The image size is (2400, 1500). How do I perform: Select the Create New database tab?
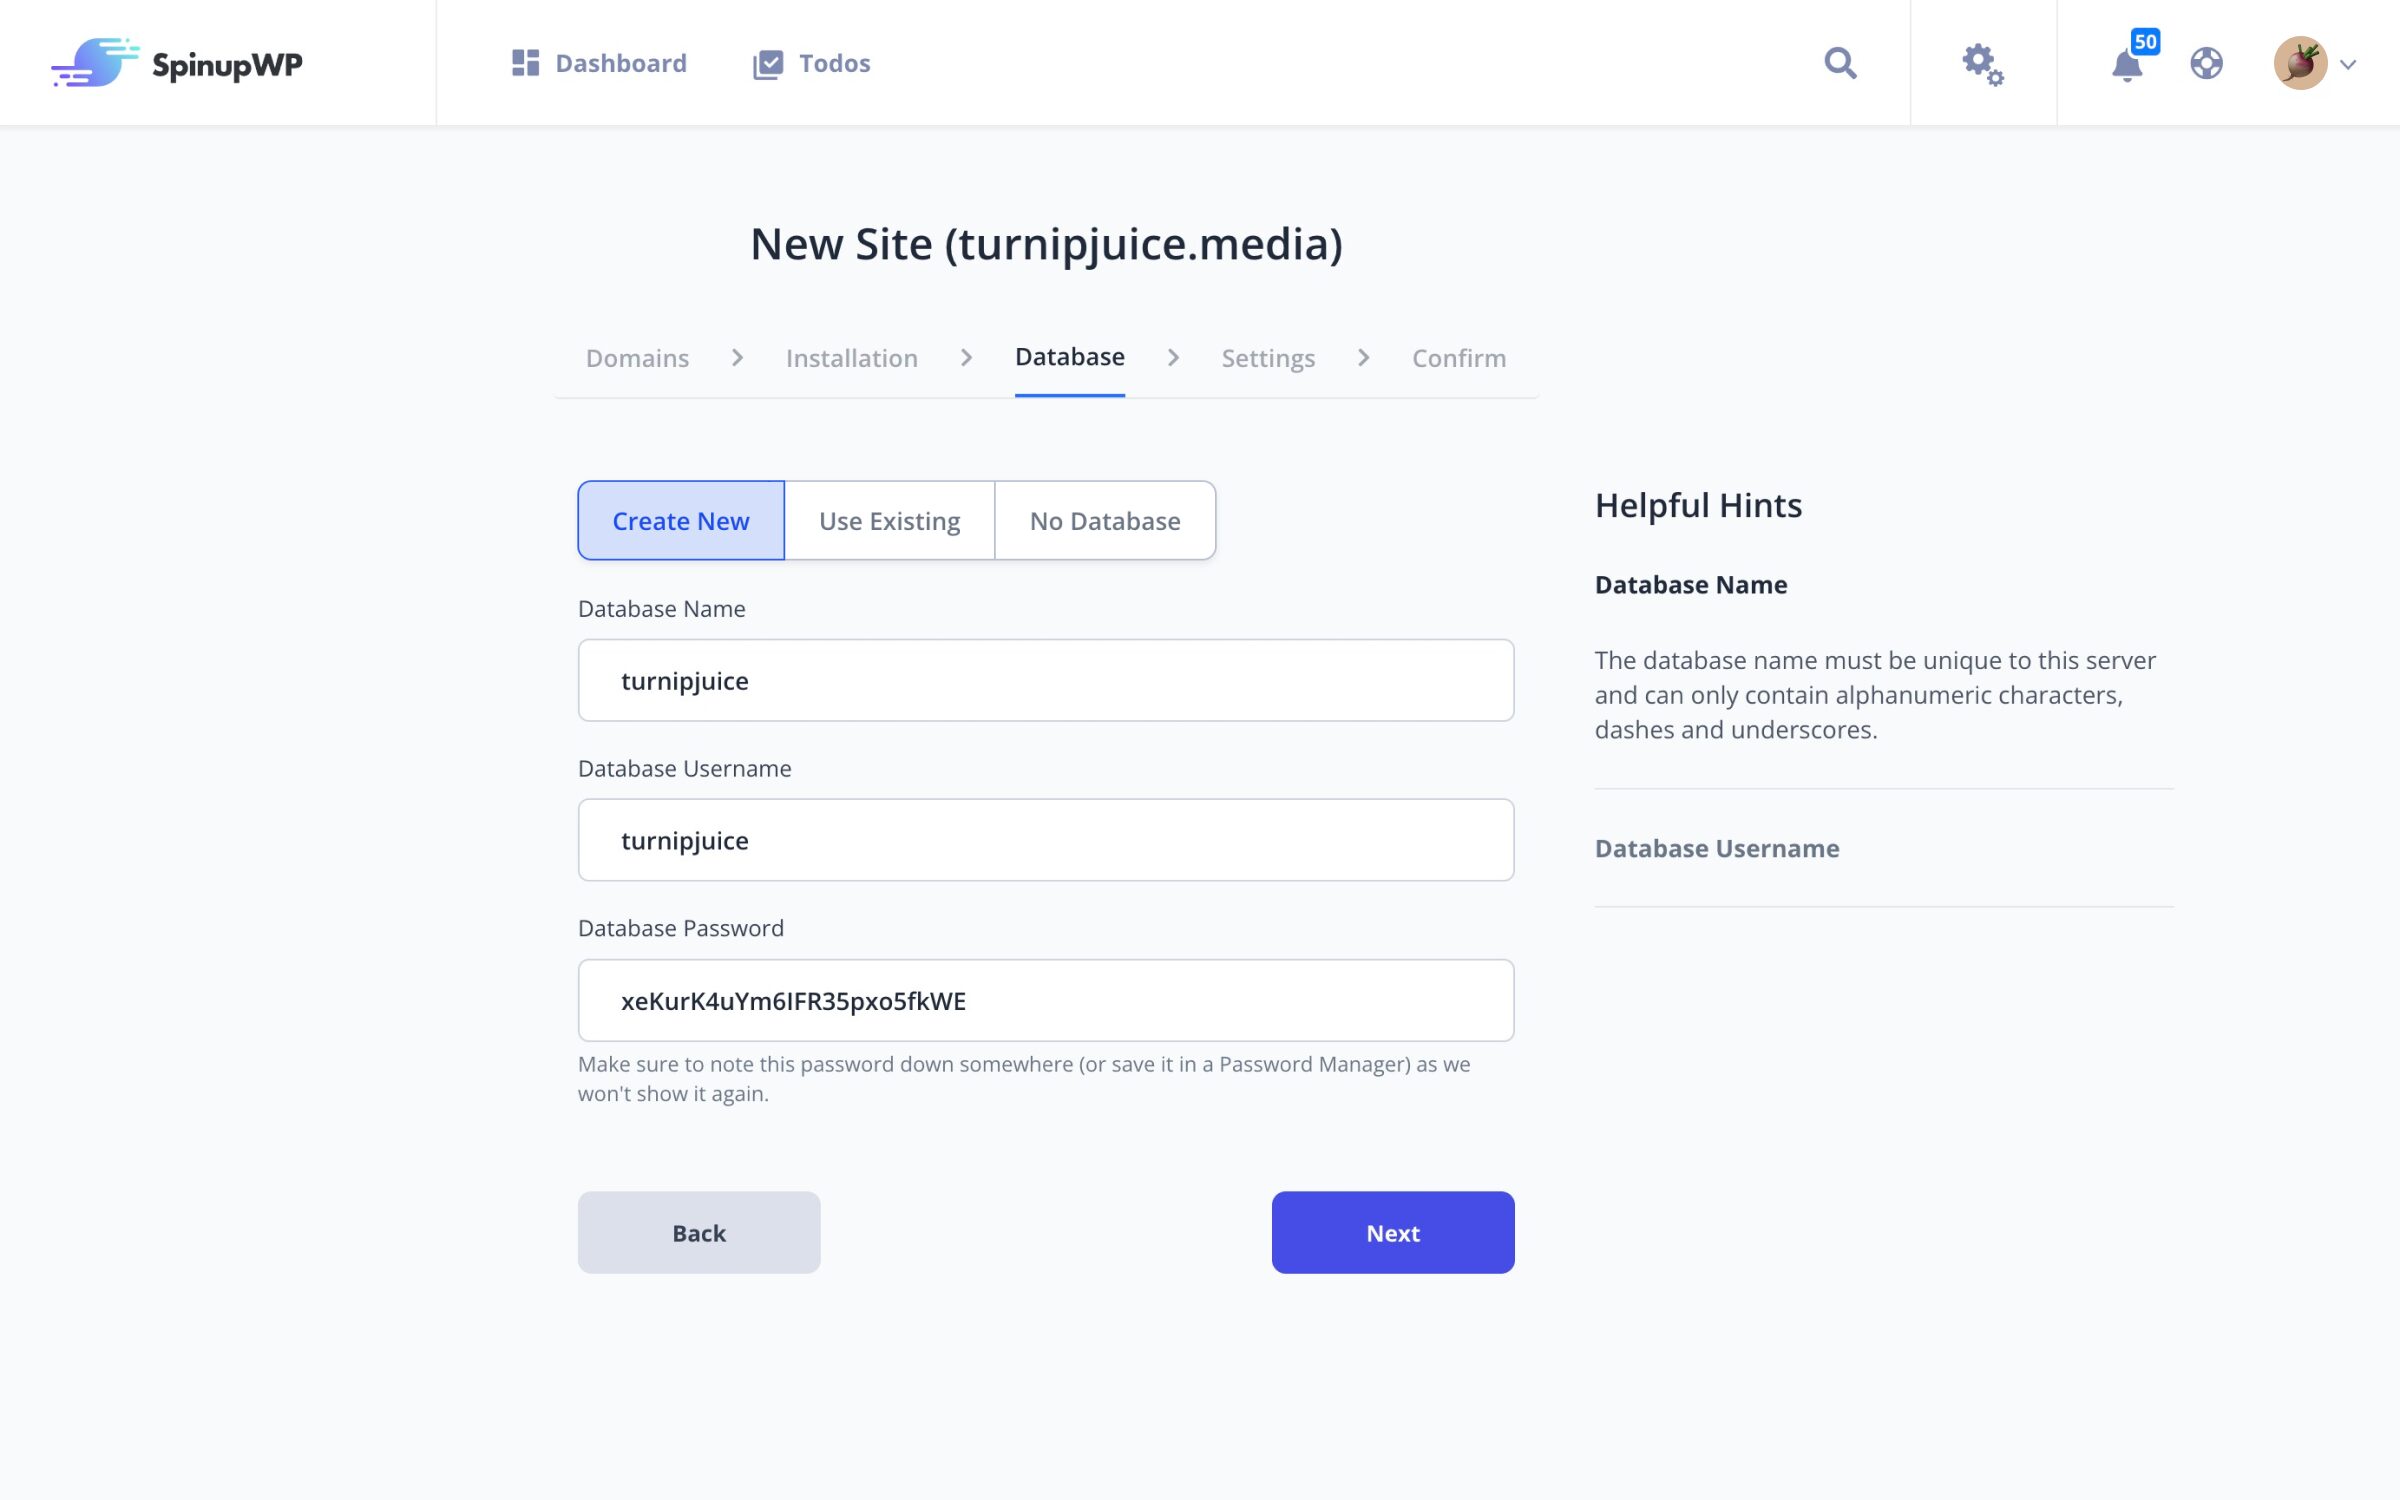(x=681, y=520)
